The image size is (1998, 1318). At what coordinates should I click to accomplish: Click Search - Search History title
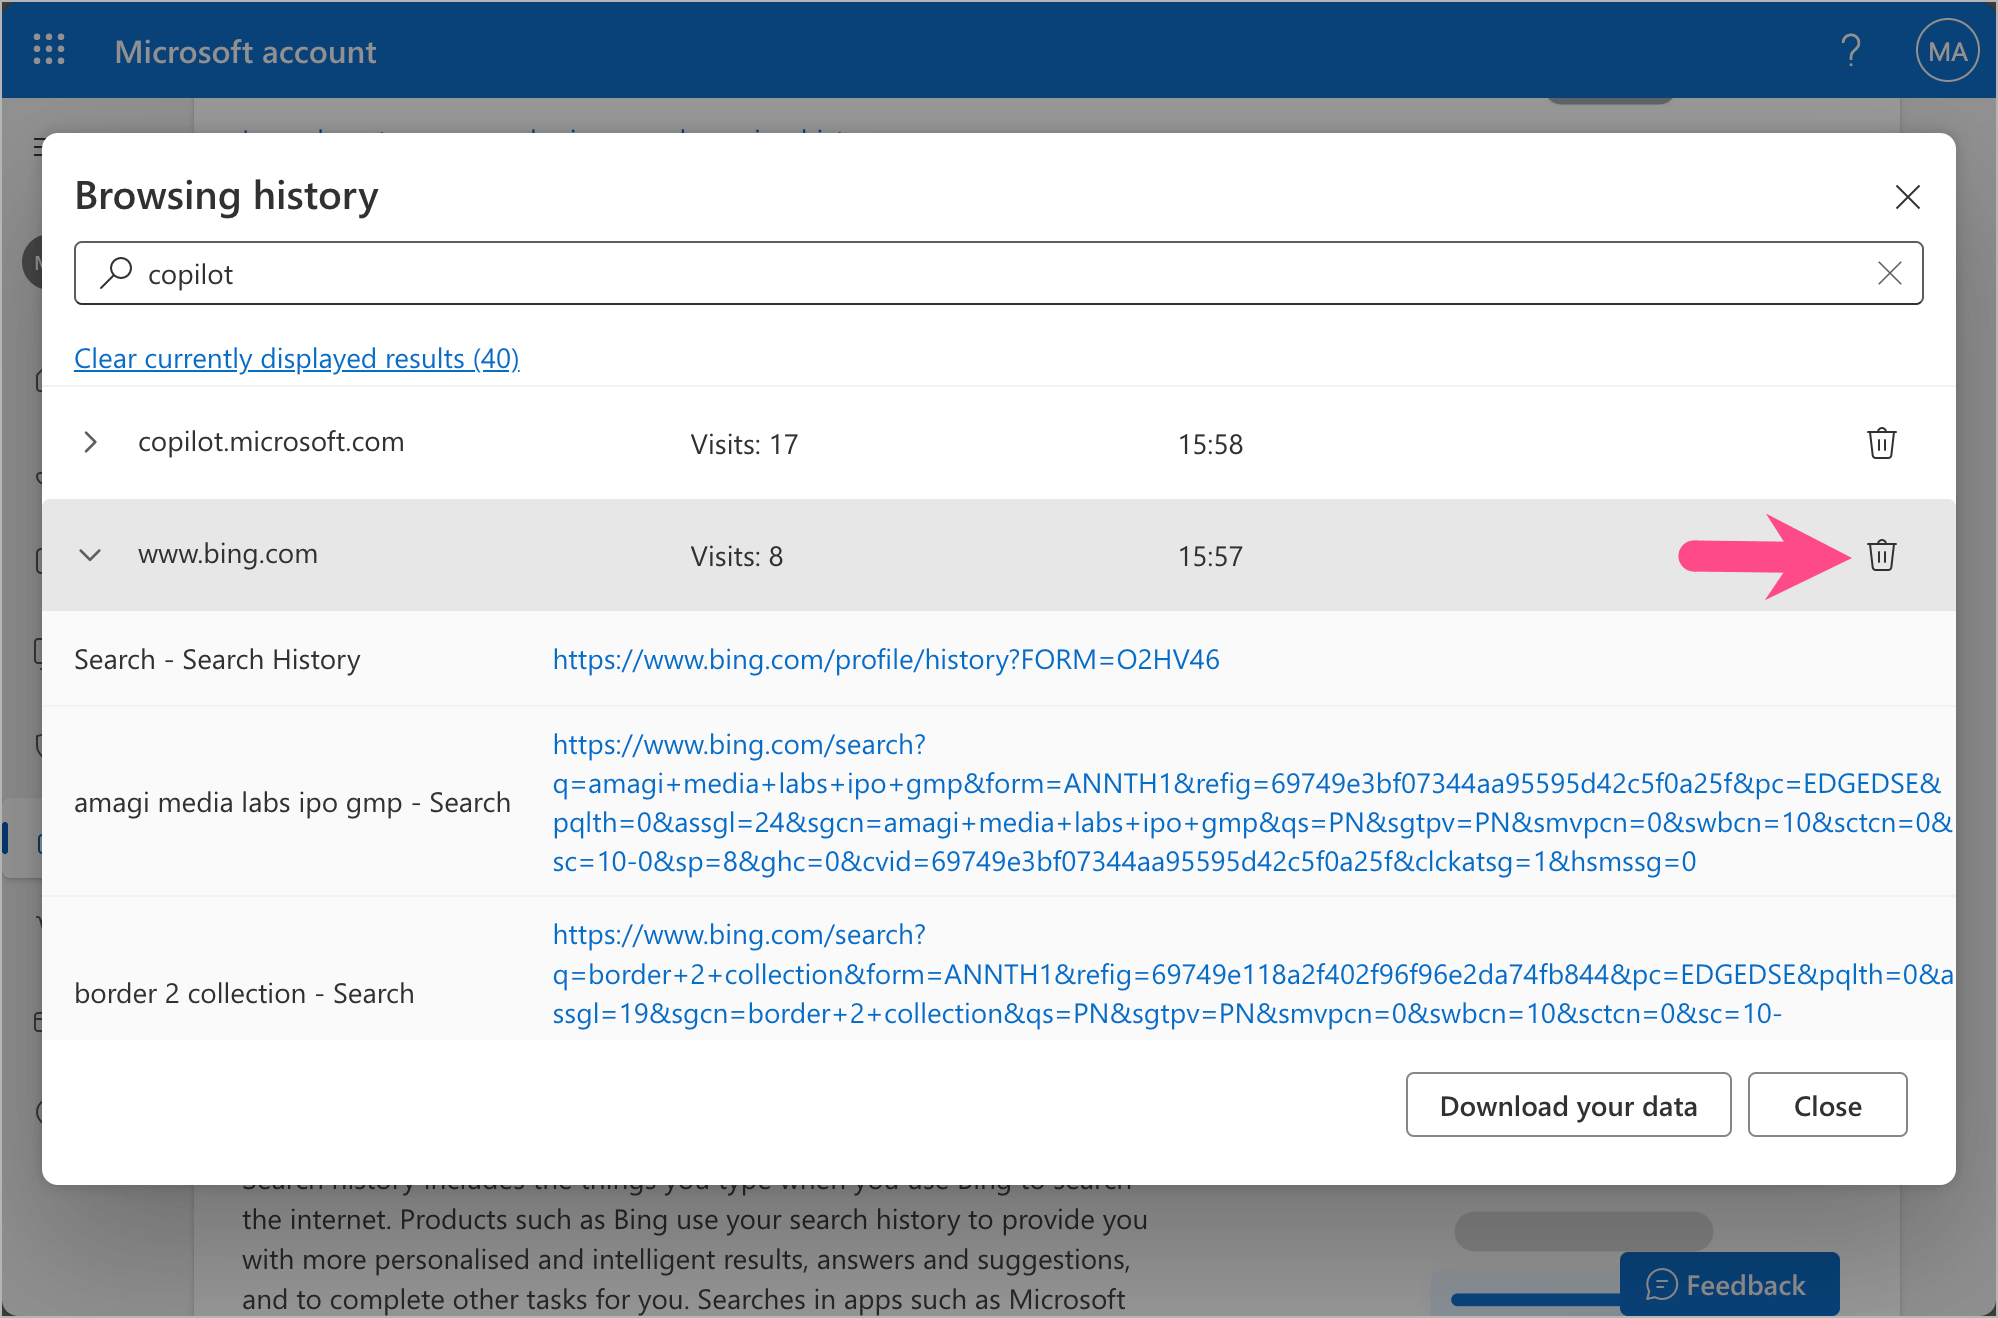coord(217,660)
